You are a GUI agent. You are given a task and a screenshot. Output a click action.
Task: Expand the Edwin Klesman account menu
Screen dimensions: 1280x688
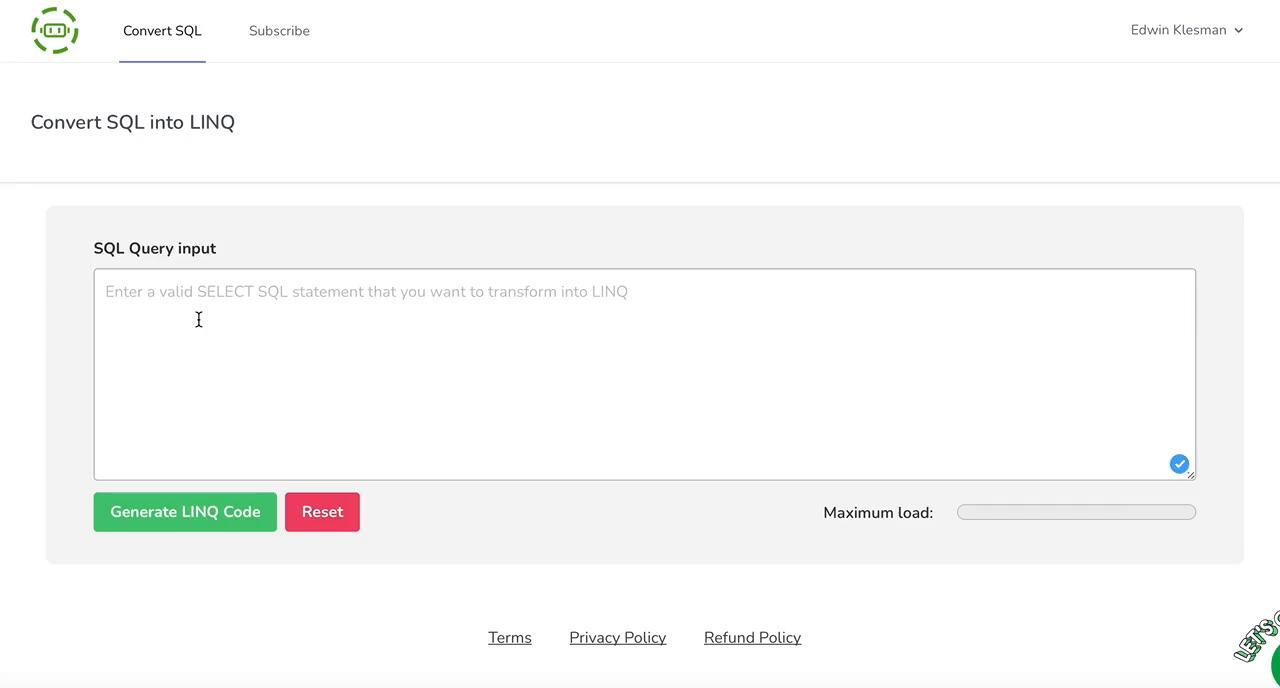(1178, 30)
